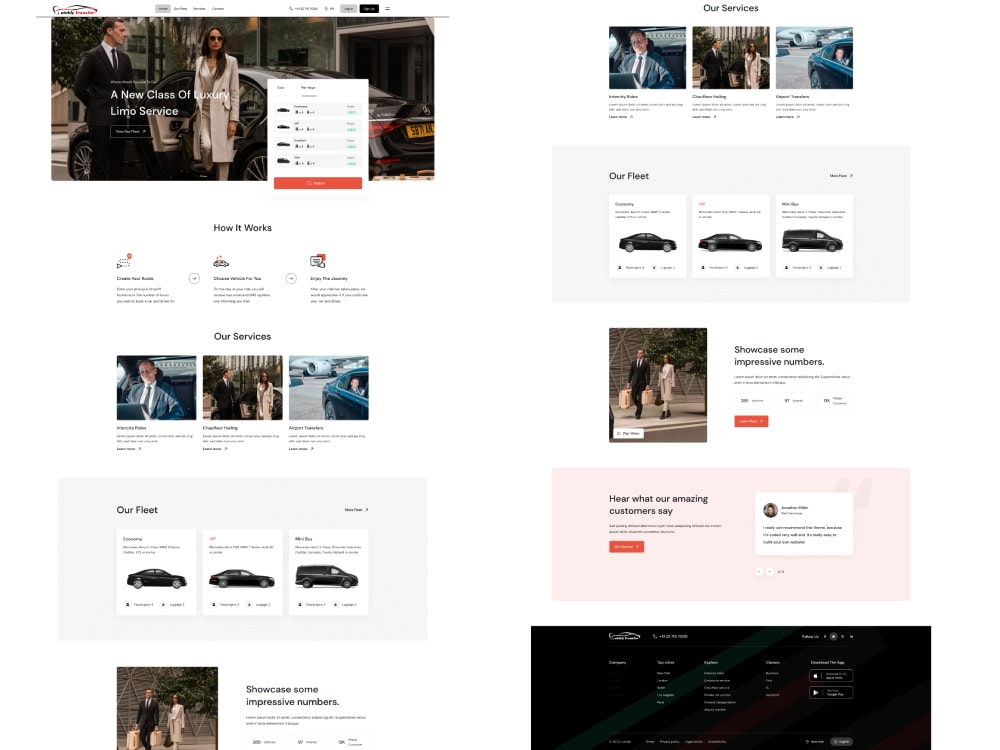Click the red Get Started button

[x=626, y=547]
